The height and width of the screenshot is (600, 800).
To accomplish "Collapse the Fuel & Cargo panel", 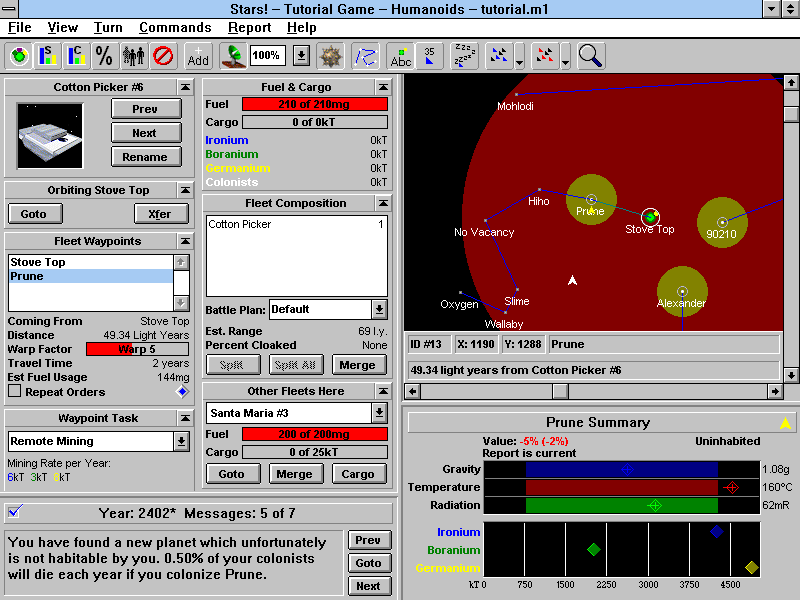I will 383,87.
